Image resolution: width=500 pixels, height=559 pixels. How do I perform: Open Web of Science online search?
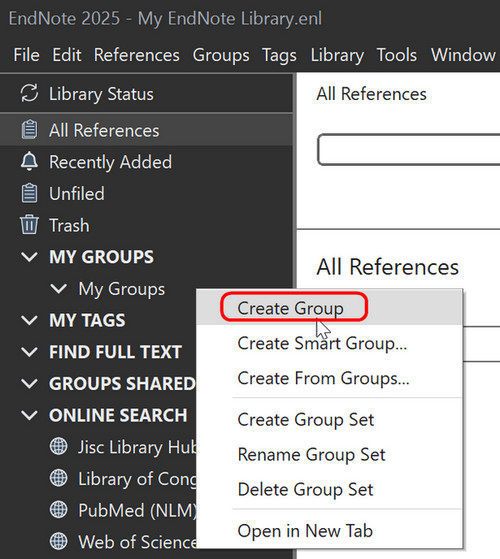(137, 542)
